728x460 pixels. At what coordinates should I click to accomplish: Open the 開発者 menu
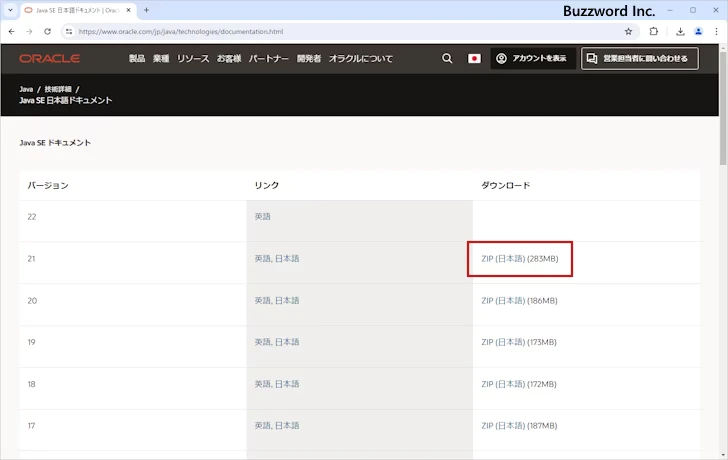tap(309, 58)
